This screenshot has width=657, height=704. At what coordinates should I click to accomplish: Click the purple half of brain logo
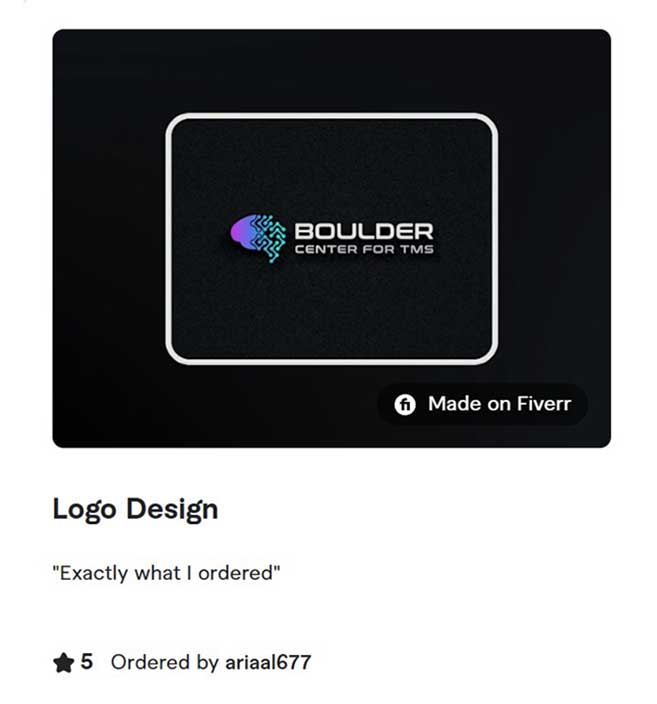click(x=243, y=232)
